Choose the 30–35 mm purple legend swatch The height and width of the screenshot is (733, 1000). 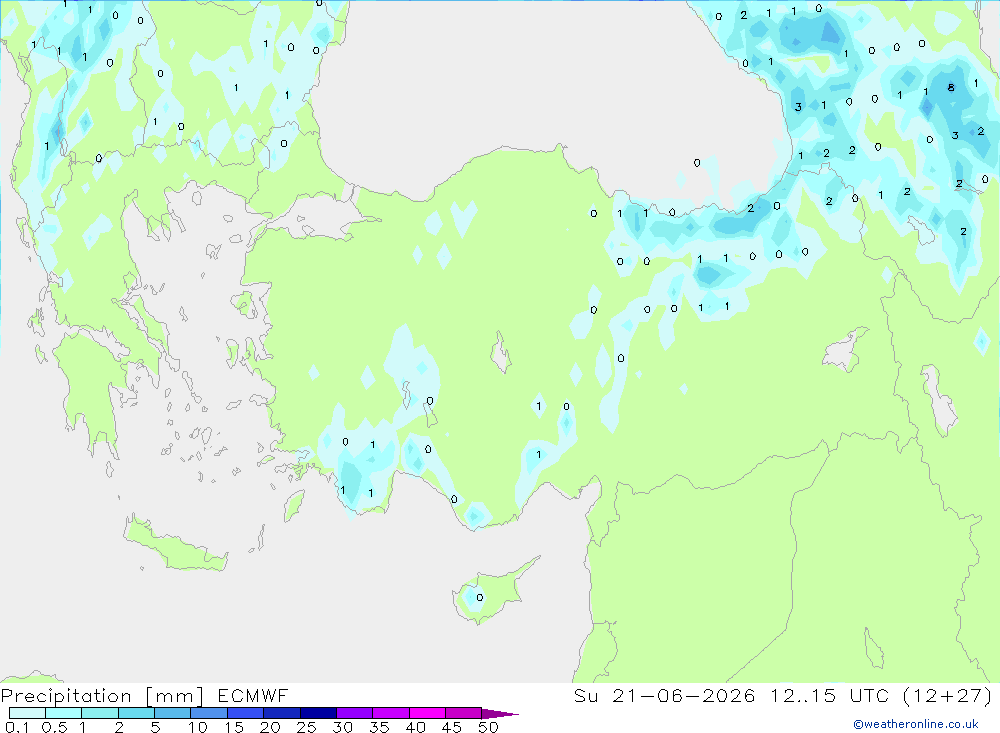click(x=354, y=713)
